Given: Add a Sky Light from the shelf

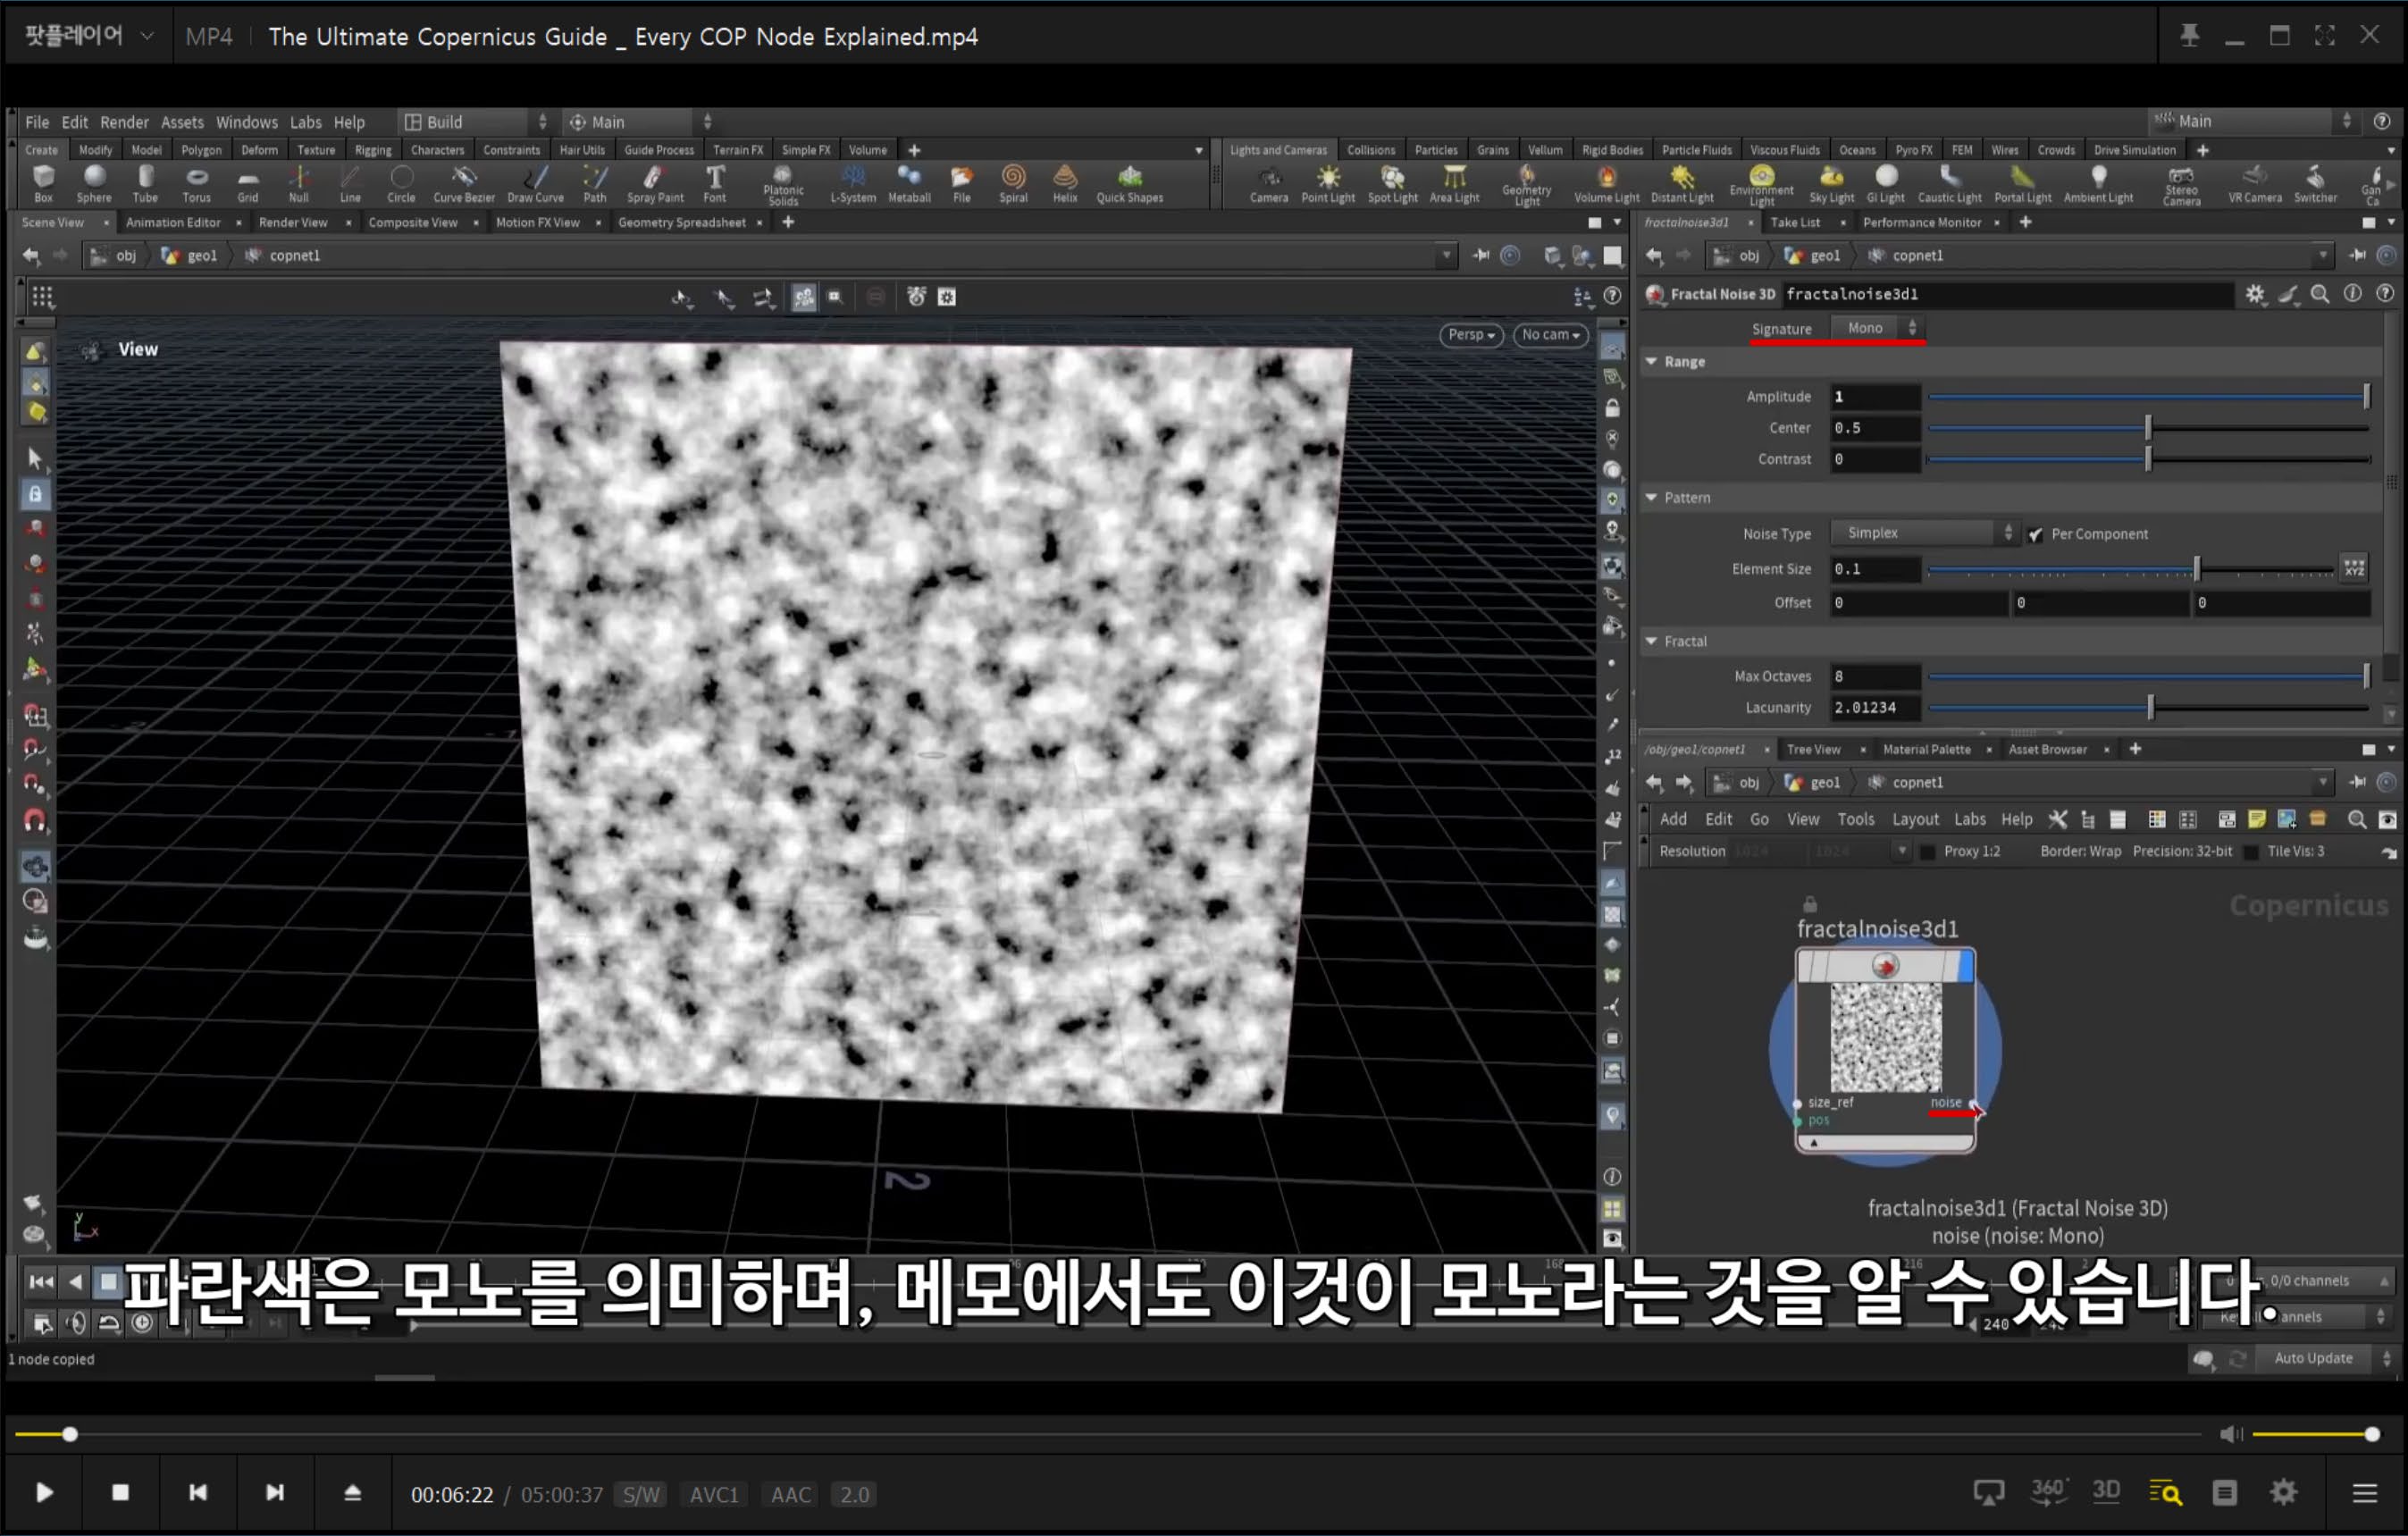Looking at the screenshot, I should tap(1832, 184).
